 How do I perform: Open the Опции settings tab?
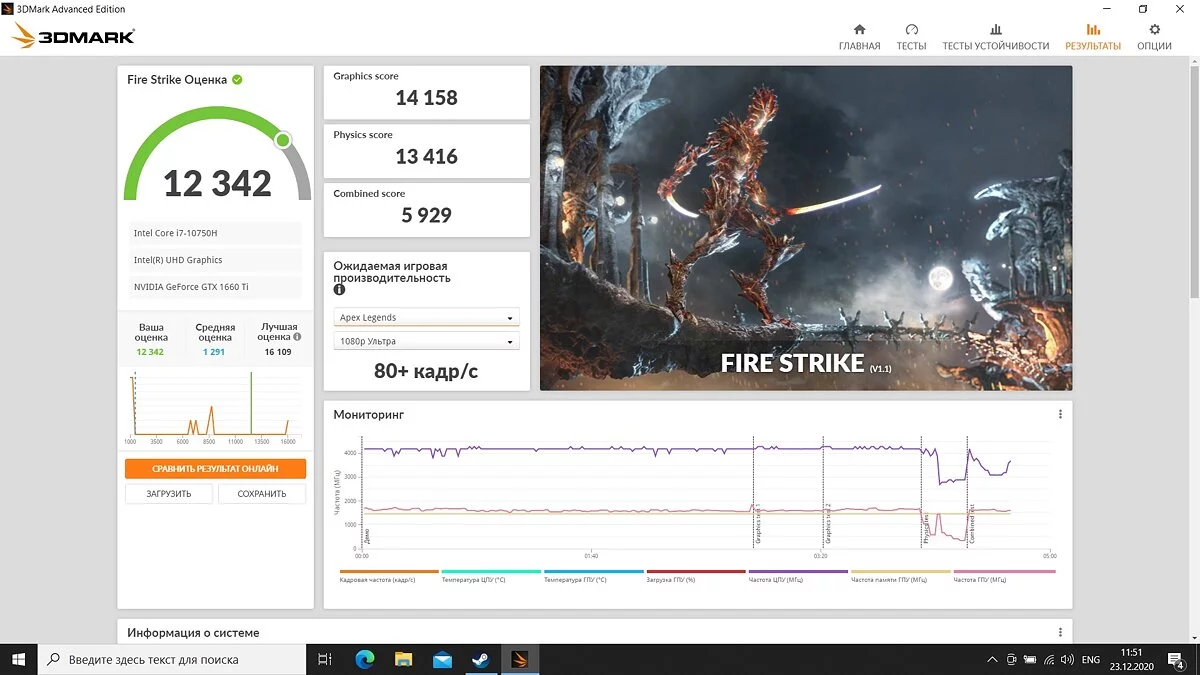pos(1154,37)
